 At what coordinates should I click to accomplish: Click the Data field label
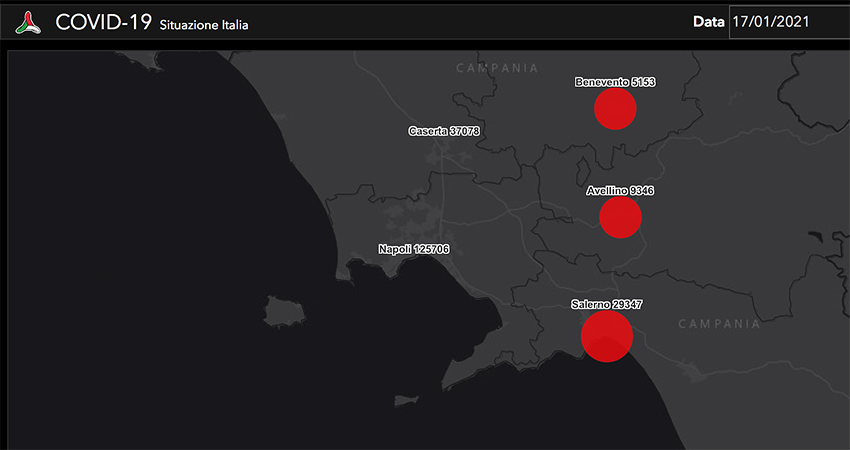(x=709, y=22)
